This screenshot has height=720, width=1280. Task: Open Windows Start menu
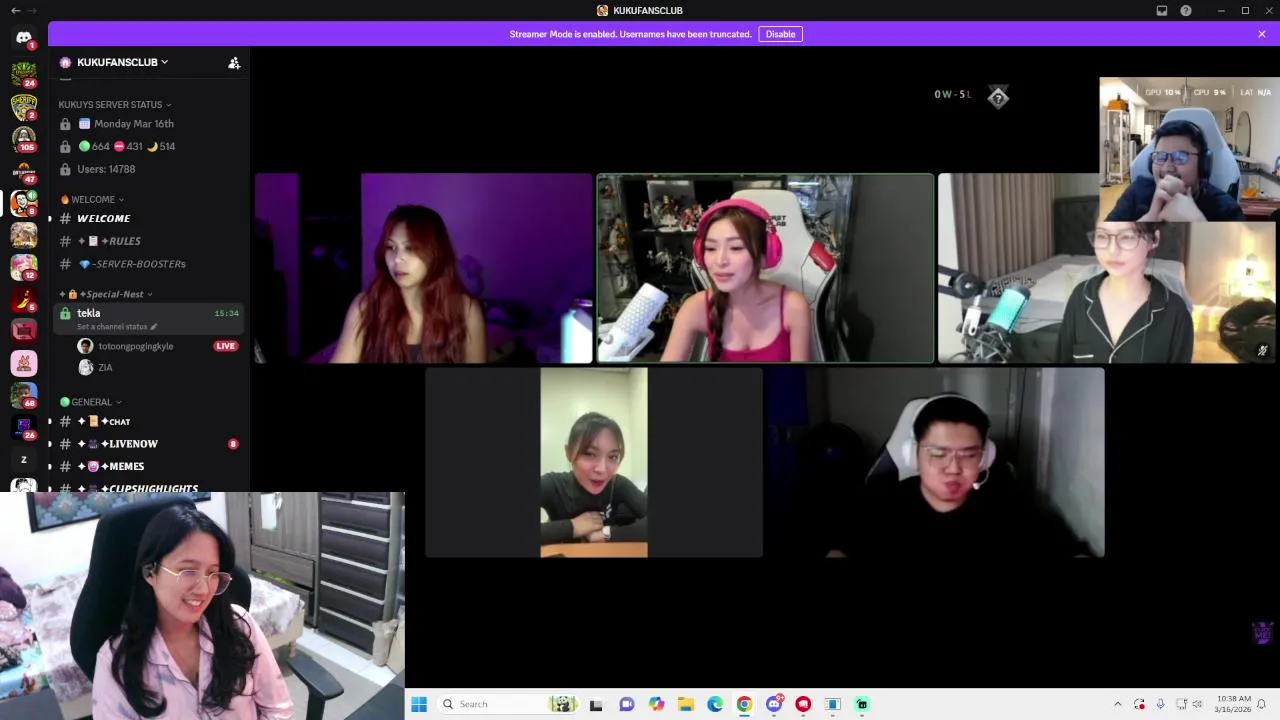tap(419, 704)
